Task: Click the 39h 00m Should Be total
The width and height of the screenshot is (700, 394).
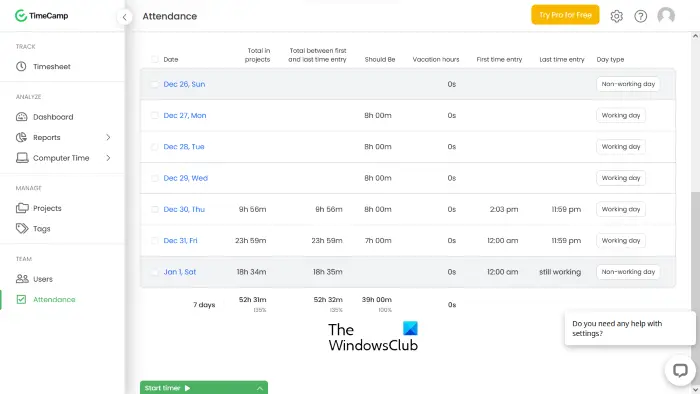Action: (x=376, y=299)
